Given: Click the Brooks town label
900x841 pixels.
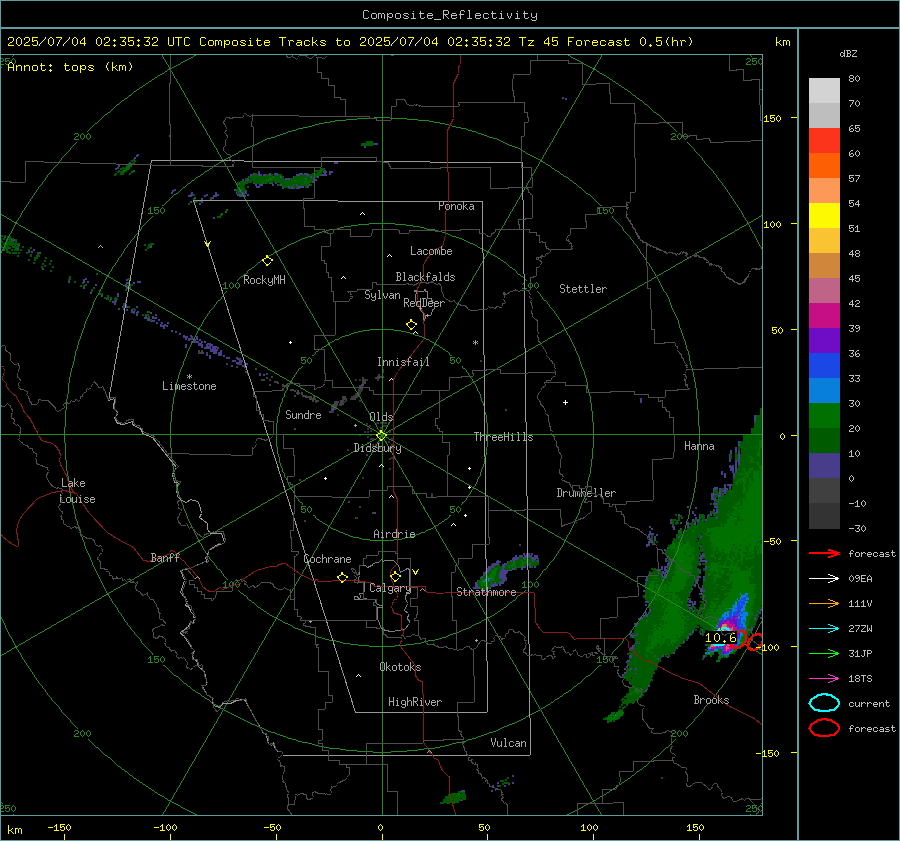Looking at the screenshot, I should tap(711, 700).
